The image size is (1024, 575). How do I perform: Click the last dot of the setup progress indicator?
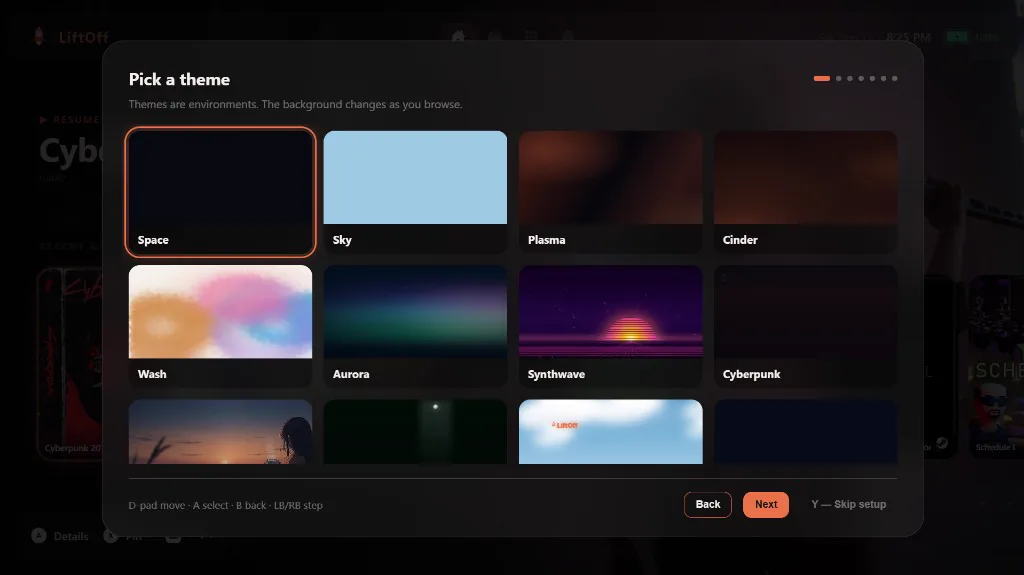click(x=895, y=78)
